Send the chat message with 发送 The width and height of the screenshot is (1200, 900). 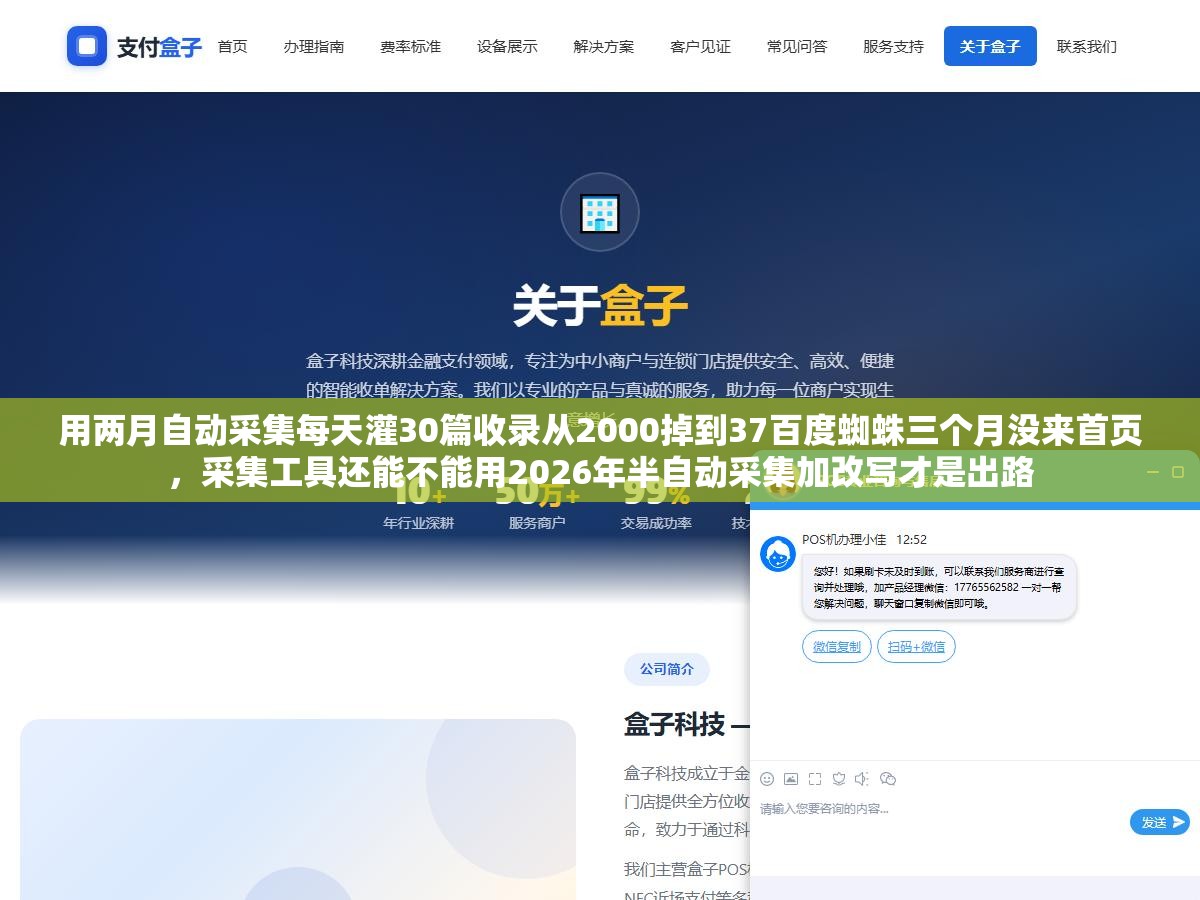[1160, 822]
